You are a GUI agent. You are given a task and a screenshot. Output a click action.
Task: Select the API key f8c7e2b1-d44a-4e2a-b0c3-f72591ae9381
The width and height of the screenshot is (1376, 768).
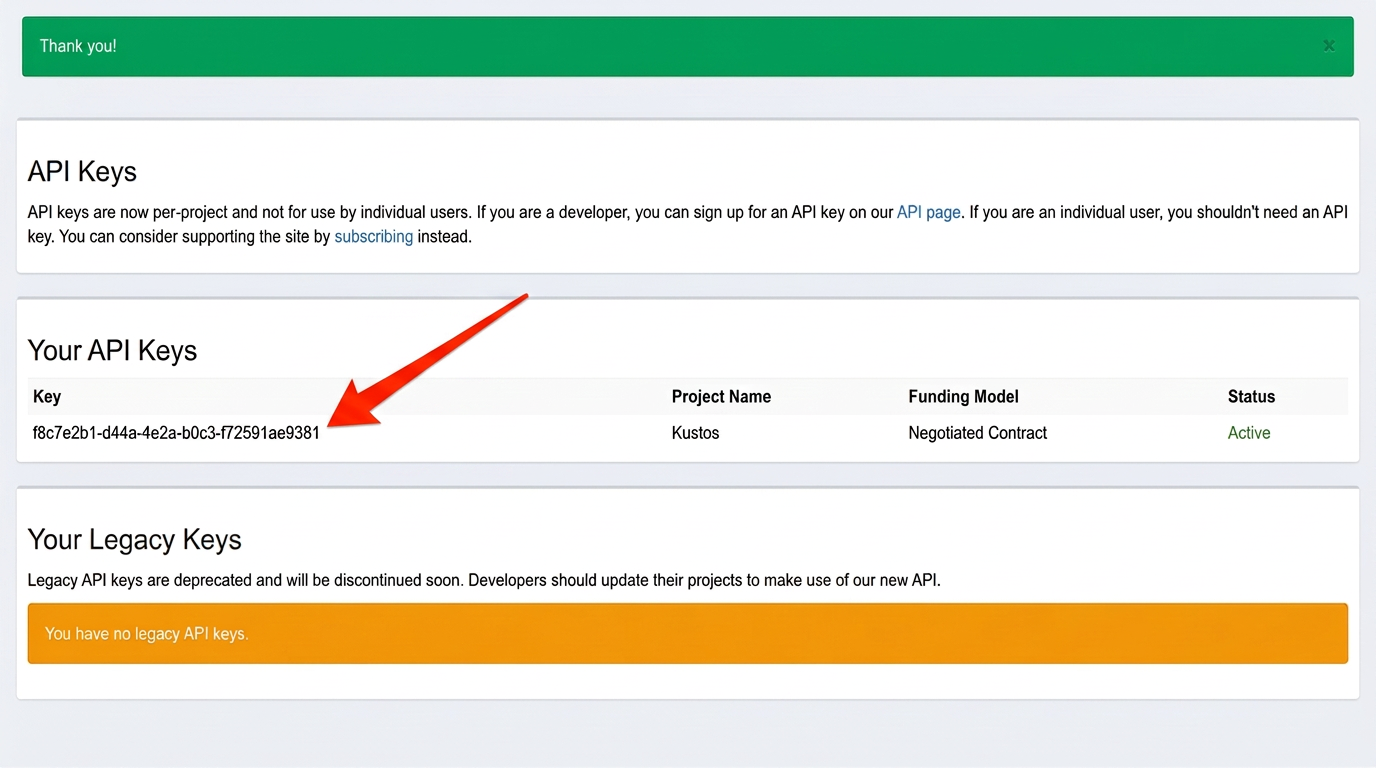point(176,433)
